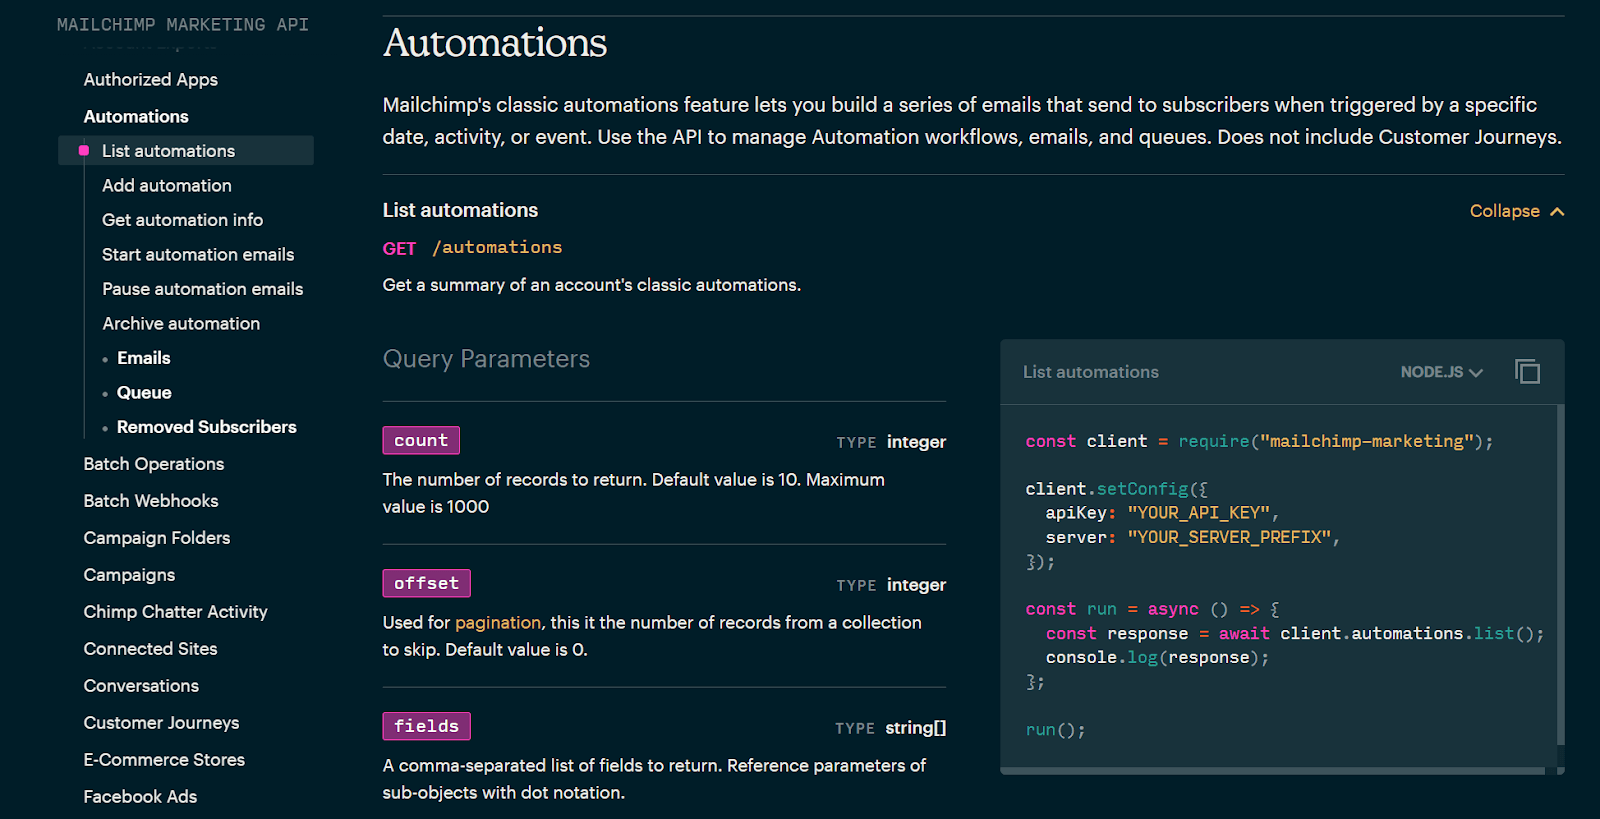Click the count parameter tag
The image size is (1600, 819).
click(x=421, y=441)
